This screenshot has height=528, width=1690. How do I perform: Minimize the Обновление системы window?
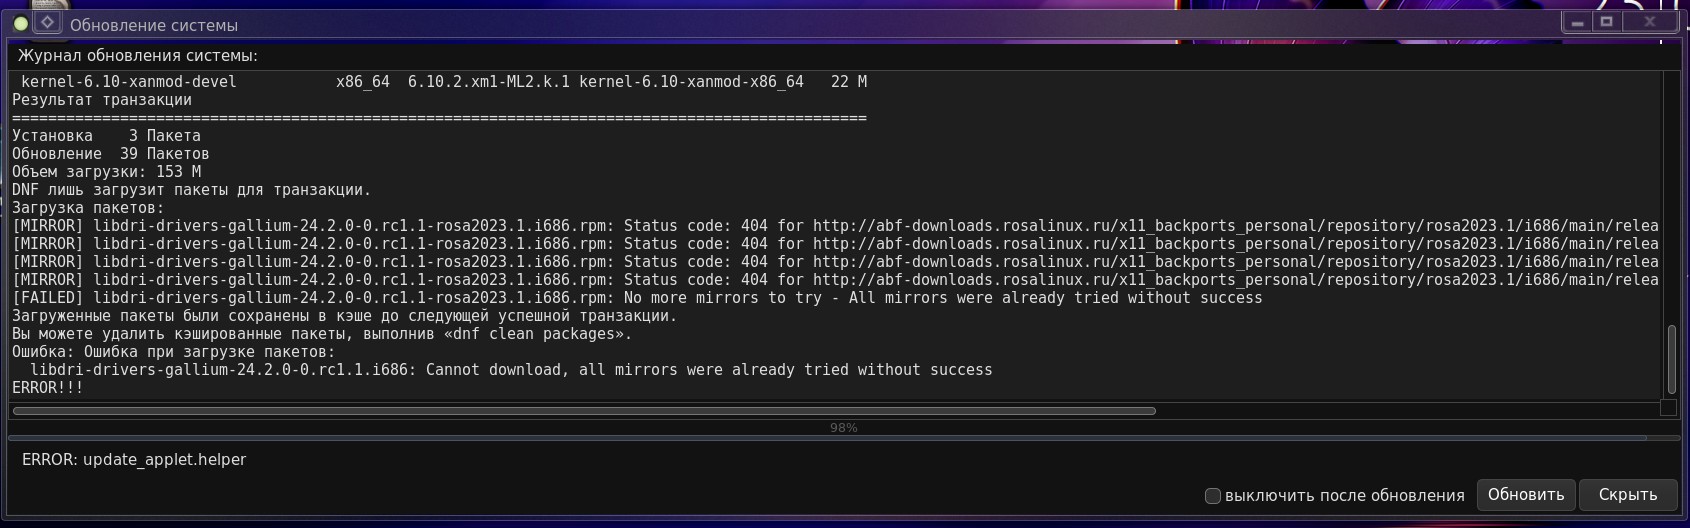[1577, 22]
